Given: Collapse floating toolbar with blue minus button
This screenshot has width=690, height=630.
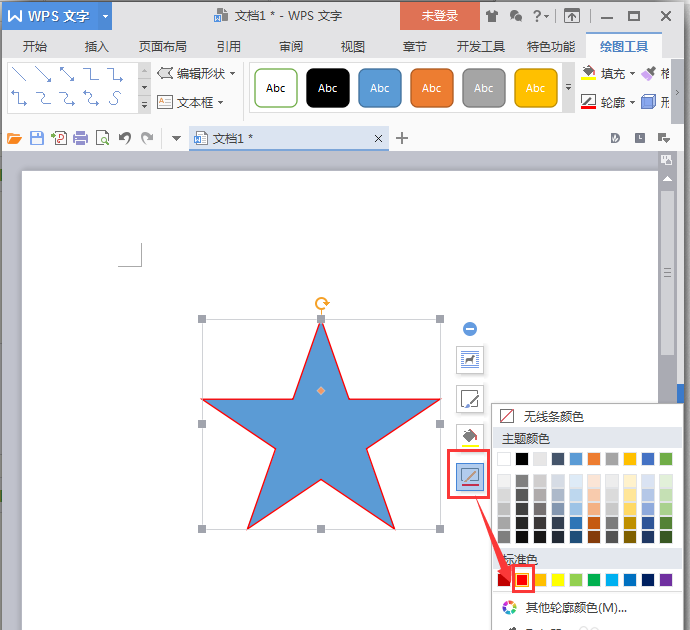Looking at the screenshot, I should (x=470, y=329).
